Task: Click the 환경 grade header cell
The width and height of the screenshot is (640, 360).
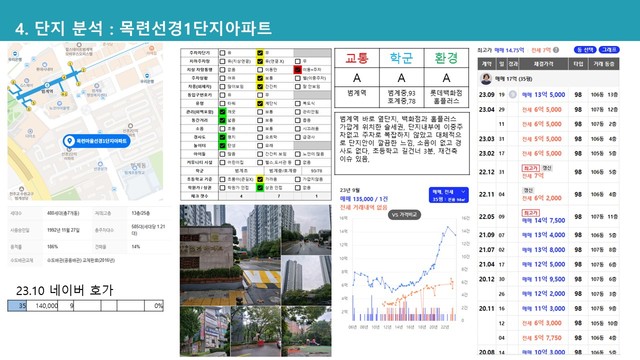Action: tap(446, 58)
